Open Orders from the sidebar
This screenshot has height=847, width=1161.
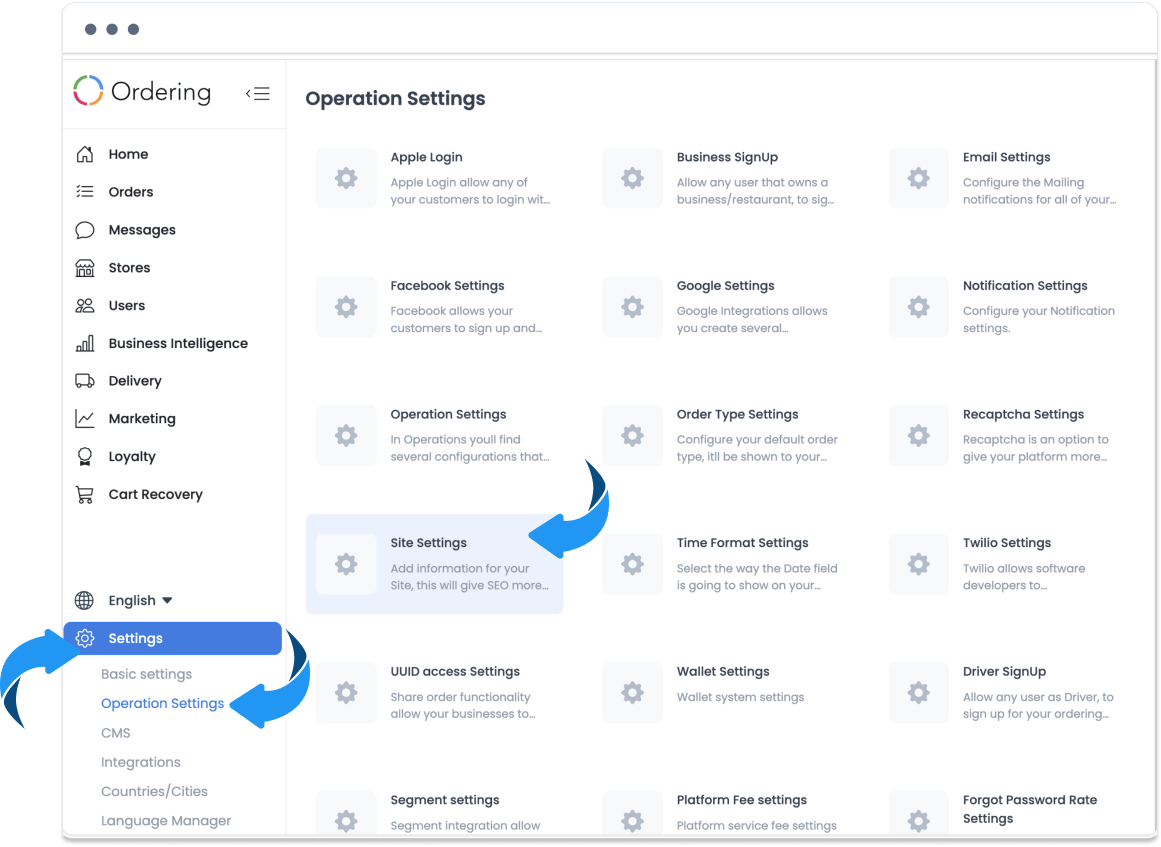coord(131,192)
